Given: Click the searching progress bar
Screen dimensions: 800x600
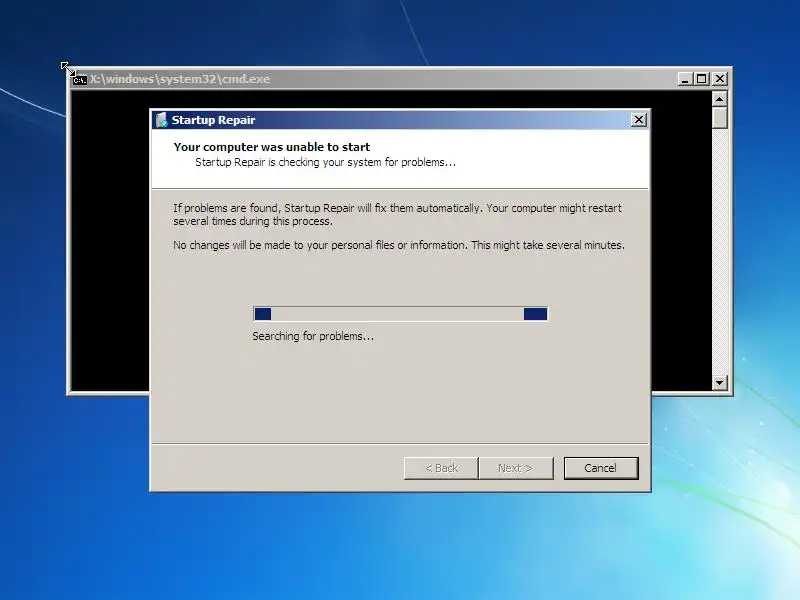Looking at the screenshot, I should click(401, 314).
